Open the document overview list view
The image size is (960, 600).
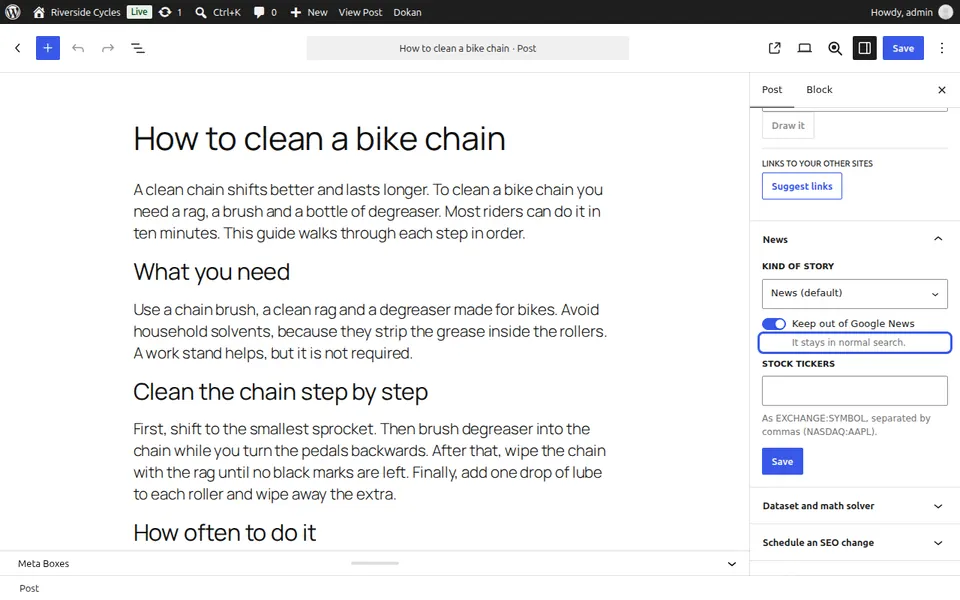138,48
